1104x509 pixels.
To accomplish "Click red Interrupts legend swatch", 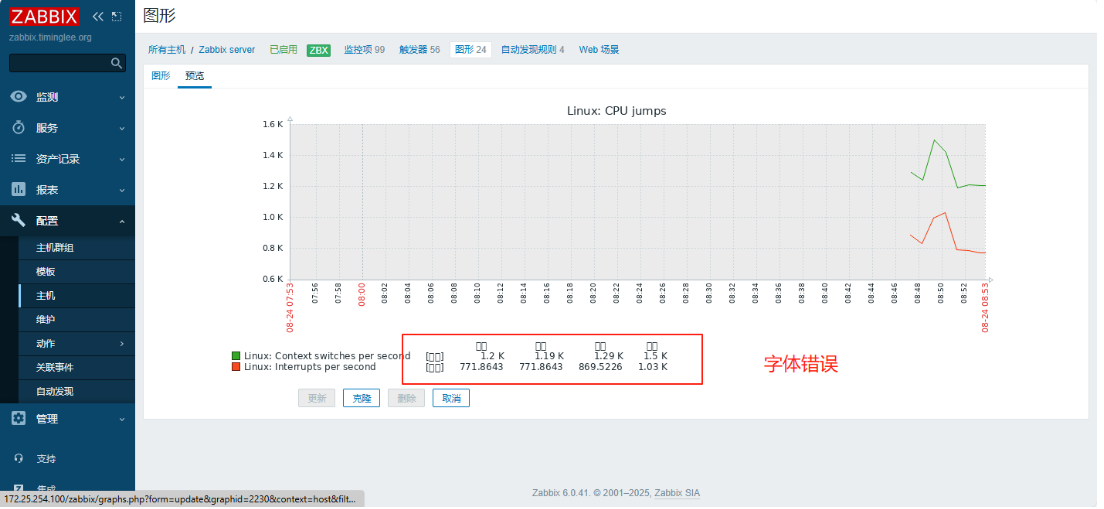I will click(x=236, y=367).
